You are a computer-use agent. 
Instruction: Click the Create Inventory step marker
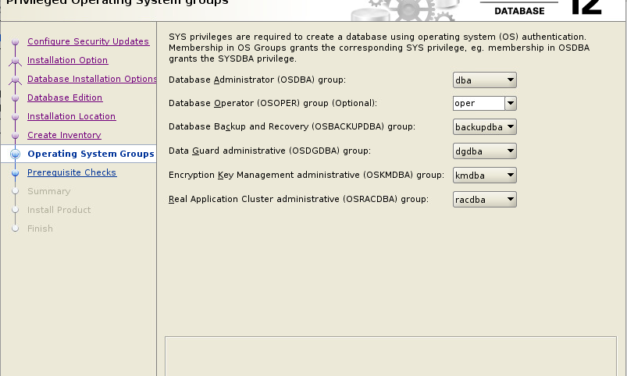pyautogui.click(x=15, y=136)
